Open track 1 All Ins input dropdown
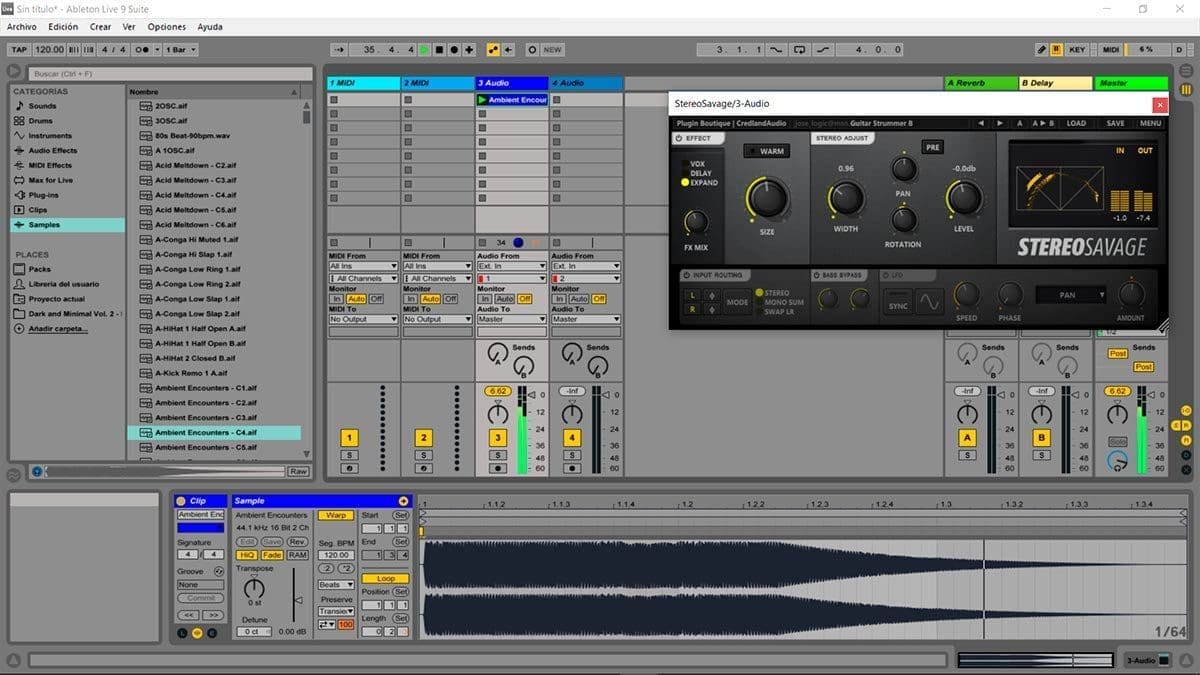Viewport: 1200px width, 675px height. pyautogui.click(x=363, y=266)
